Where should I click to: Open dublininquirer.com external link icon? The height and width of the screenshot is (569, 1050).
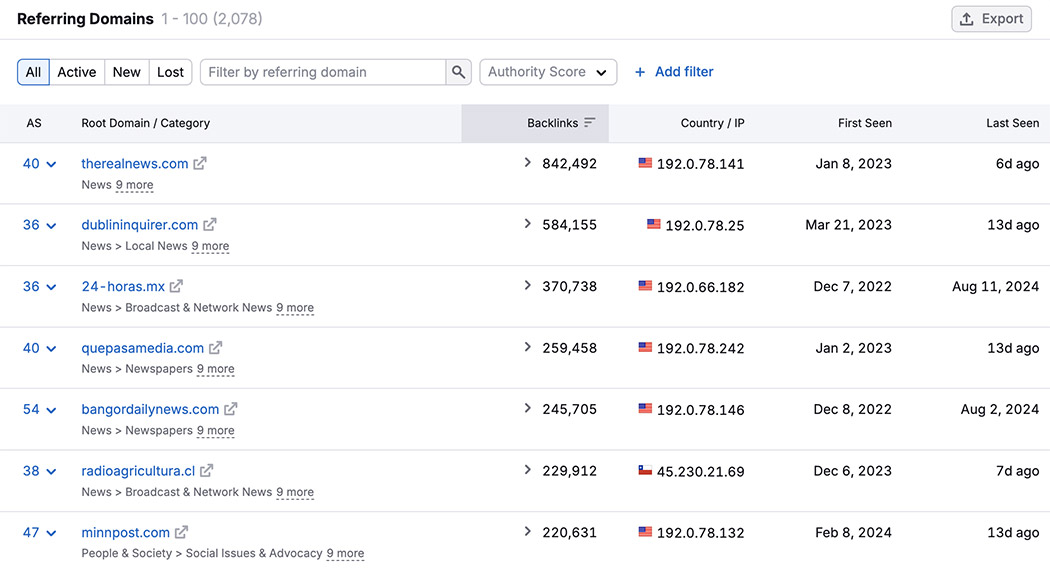coord(210,225)
